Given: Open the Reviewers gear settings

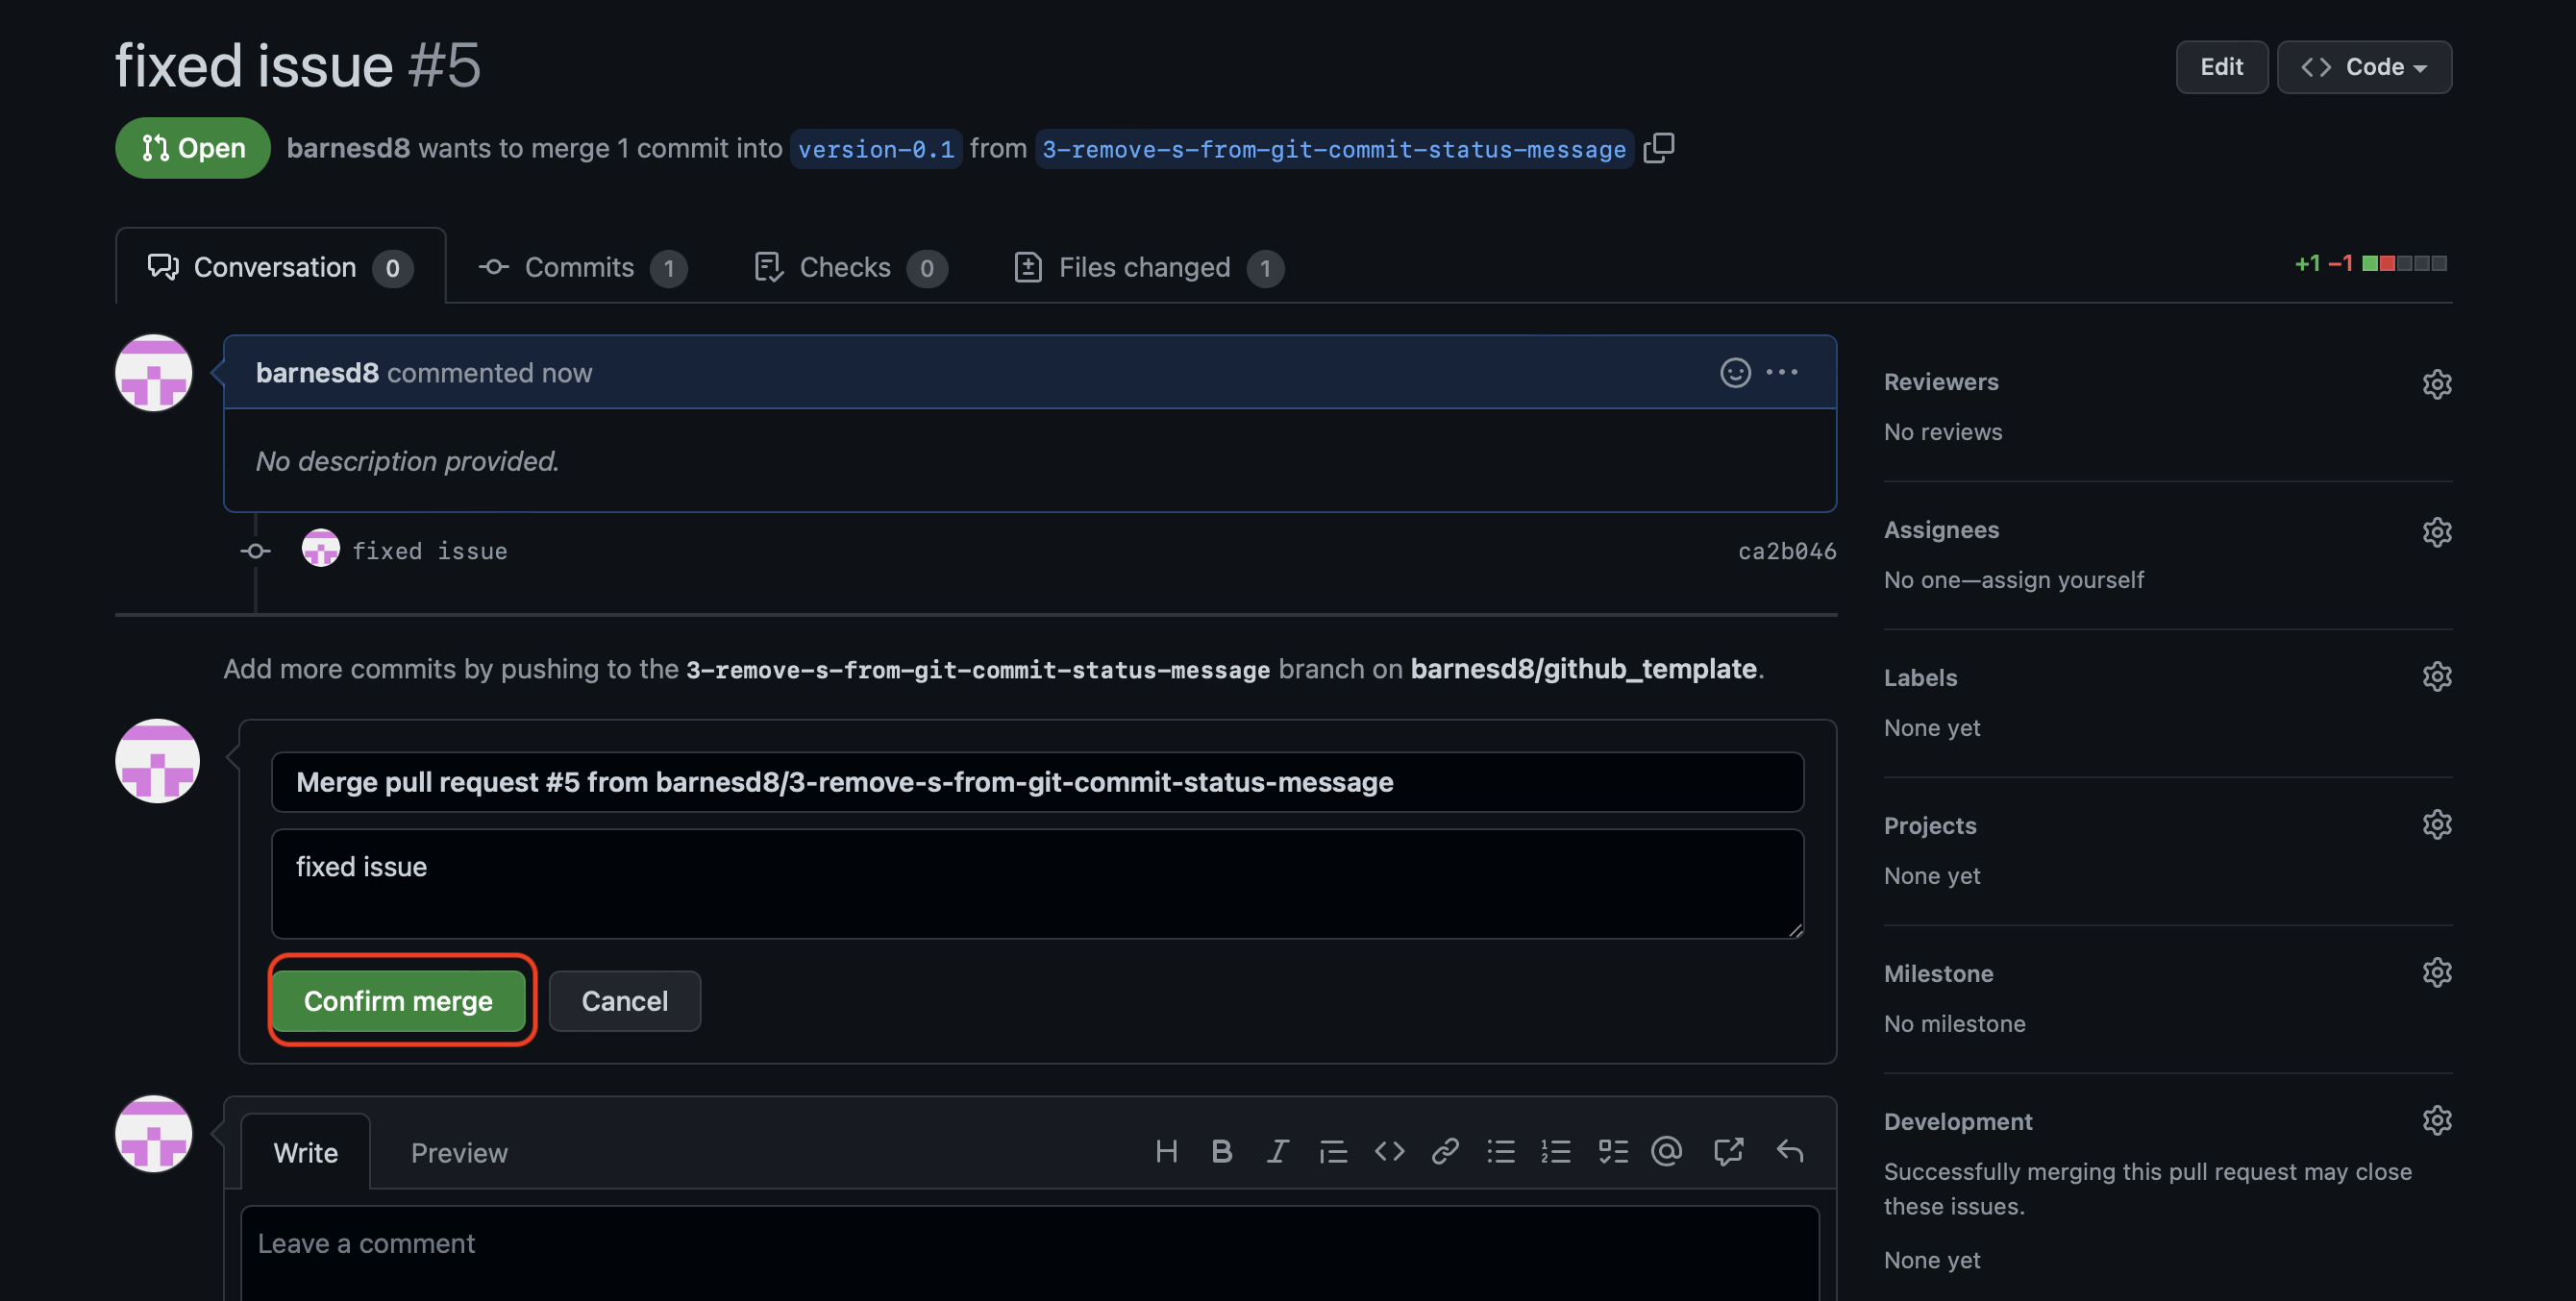Looking at the screenshot, I should [x=2436, y=384].
